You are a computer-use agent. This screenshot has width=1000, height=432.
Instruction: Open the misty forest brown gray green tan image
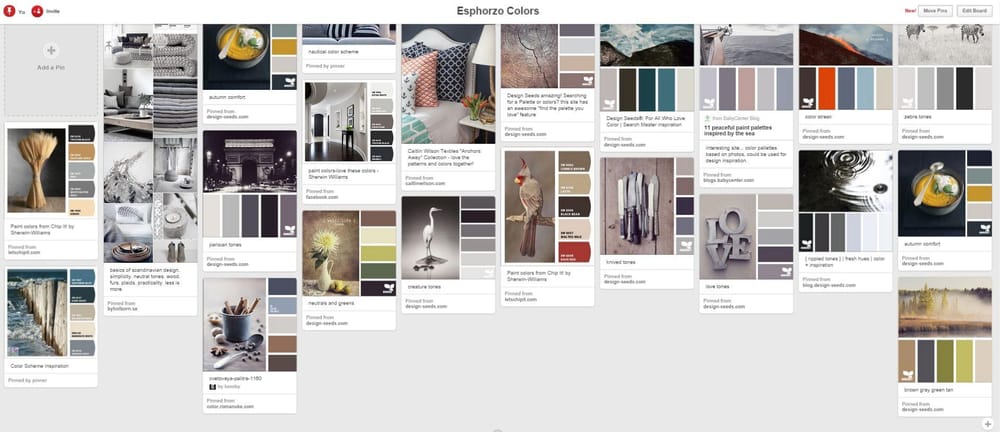click(945, 307)
